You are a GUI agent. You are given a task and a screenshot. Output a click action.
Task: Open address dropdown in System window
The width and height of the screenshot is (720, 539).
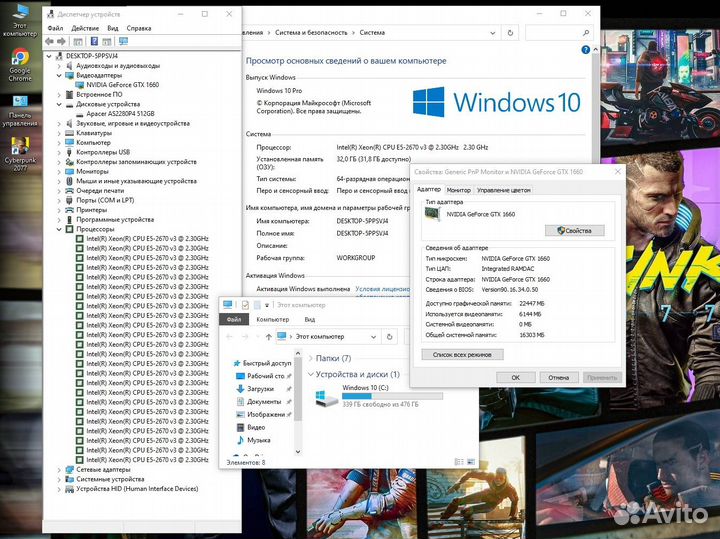[492, 33]
